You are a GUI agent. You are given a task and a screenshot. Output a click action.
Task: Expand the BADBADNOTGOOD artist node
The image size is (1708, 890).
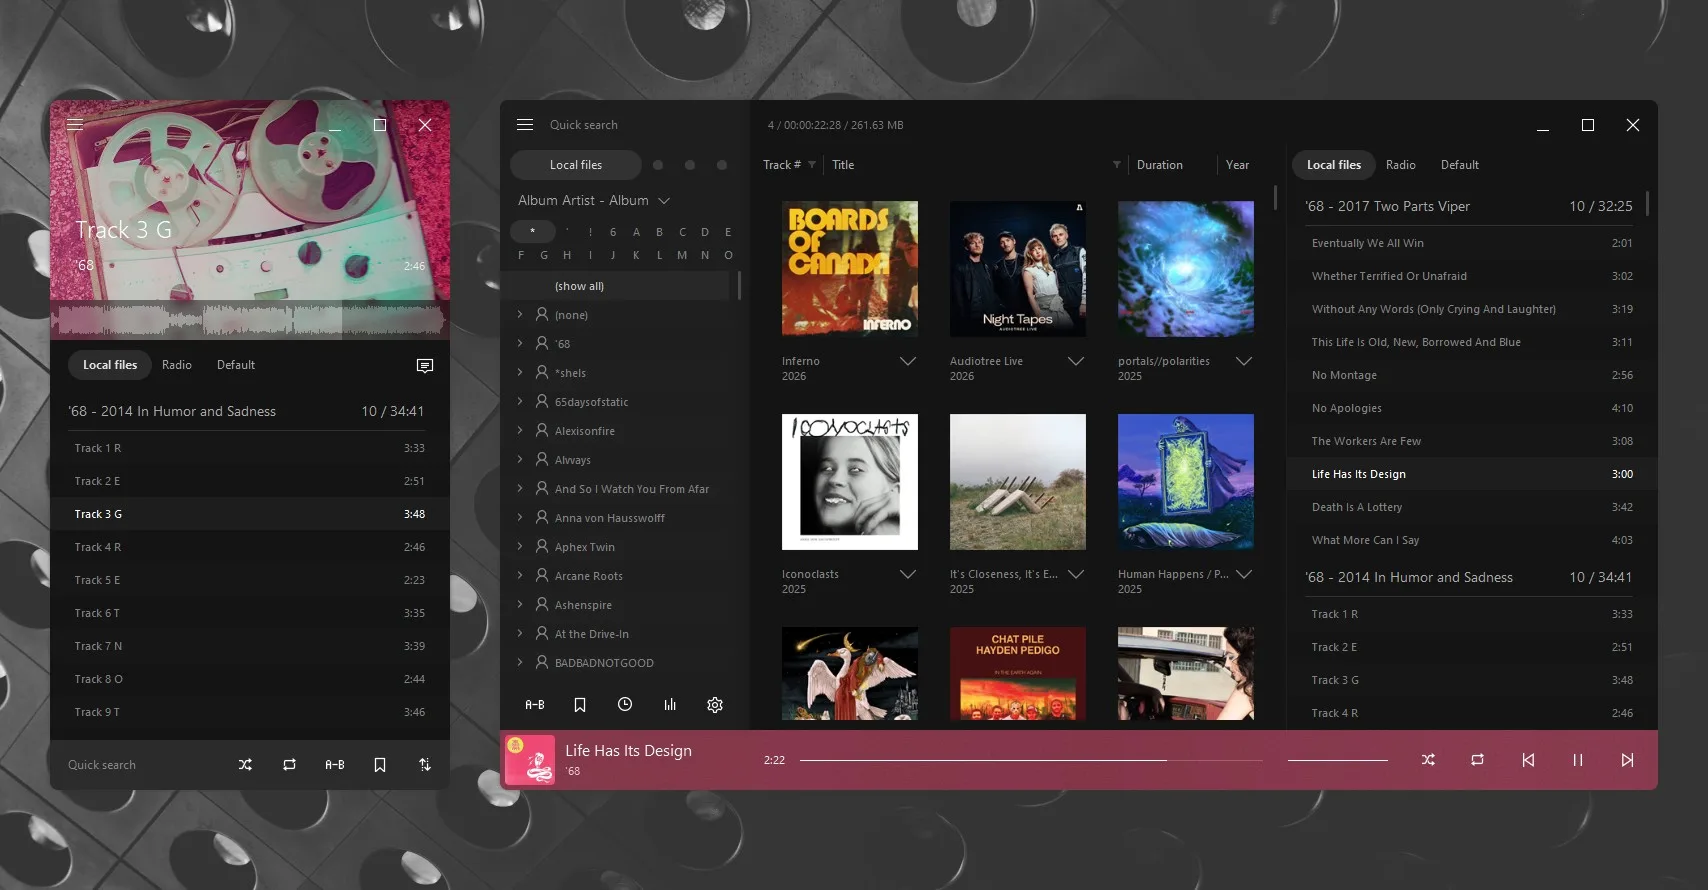click(x=520, y=662)
